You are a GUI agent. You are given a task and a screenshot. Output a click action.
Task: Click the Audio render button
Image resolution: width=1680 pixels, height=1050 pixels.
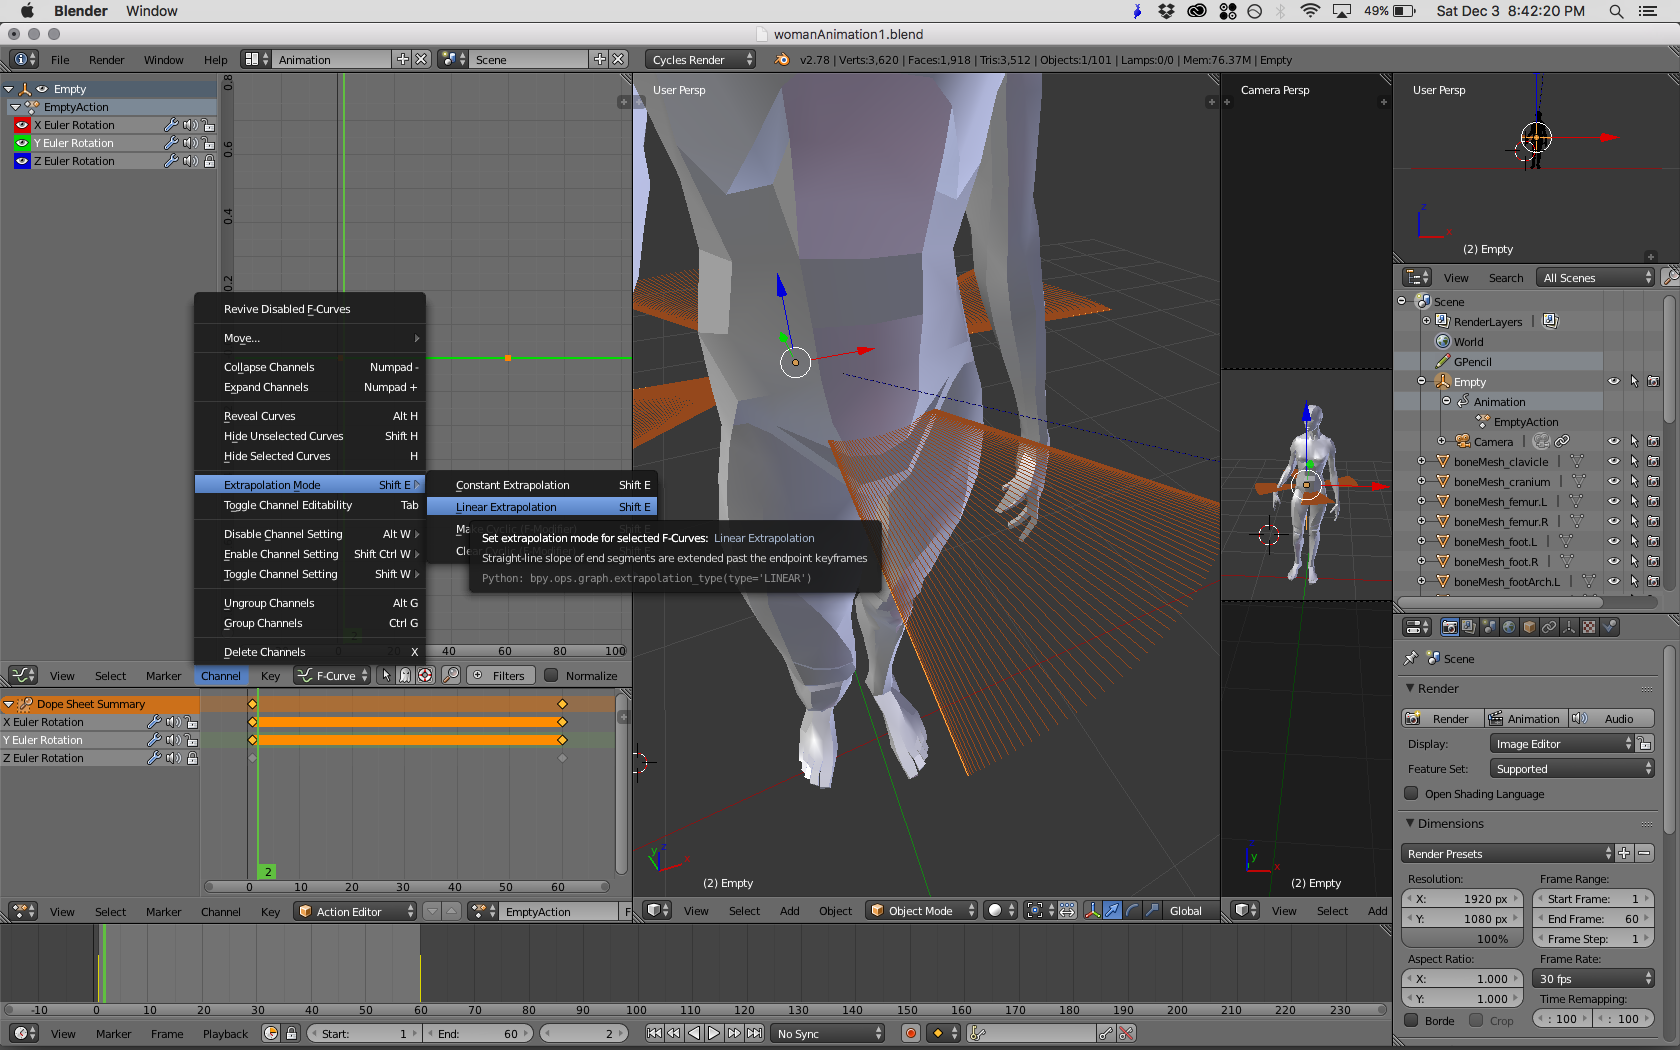(x=1611, y=719)
